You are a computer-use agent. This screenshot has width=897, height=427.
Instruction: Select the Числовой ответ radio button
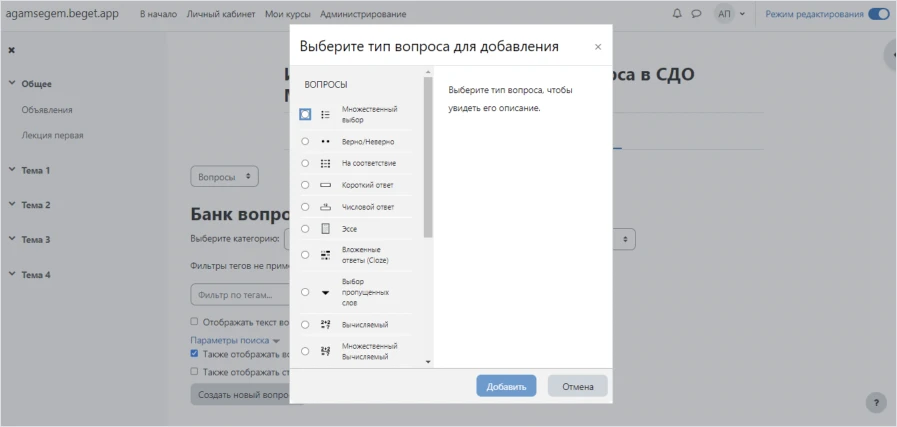(x=305, y=207)
